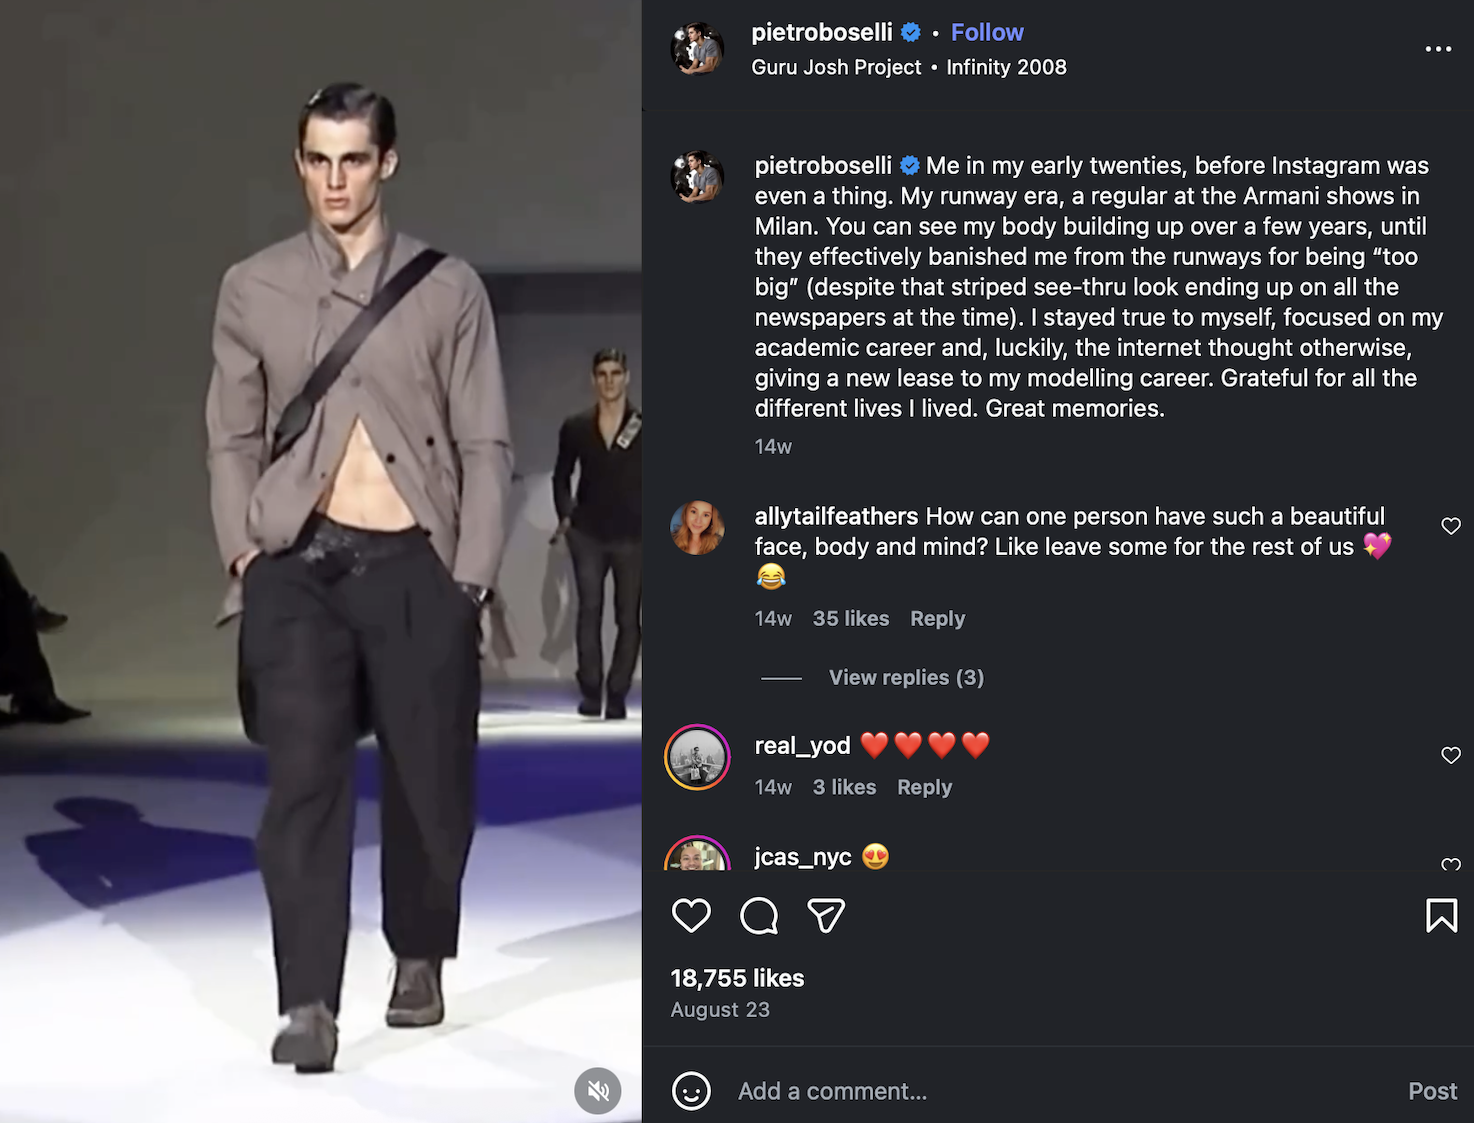This screenshot has height=1123, width=1474.
Task: Expand View replies (3) thread
Action: click(906, 678)
